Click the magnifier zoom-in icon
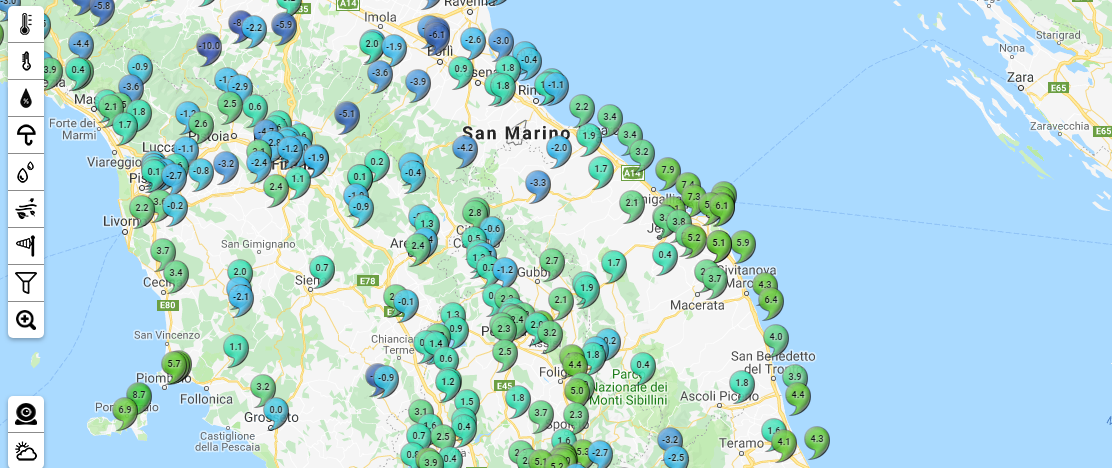Viewport: 1112px width, 468px height. coord(26,320)
